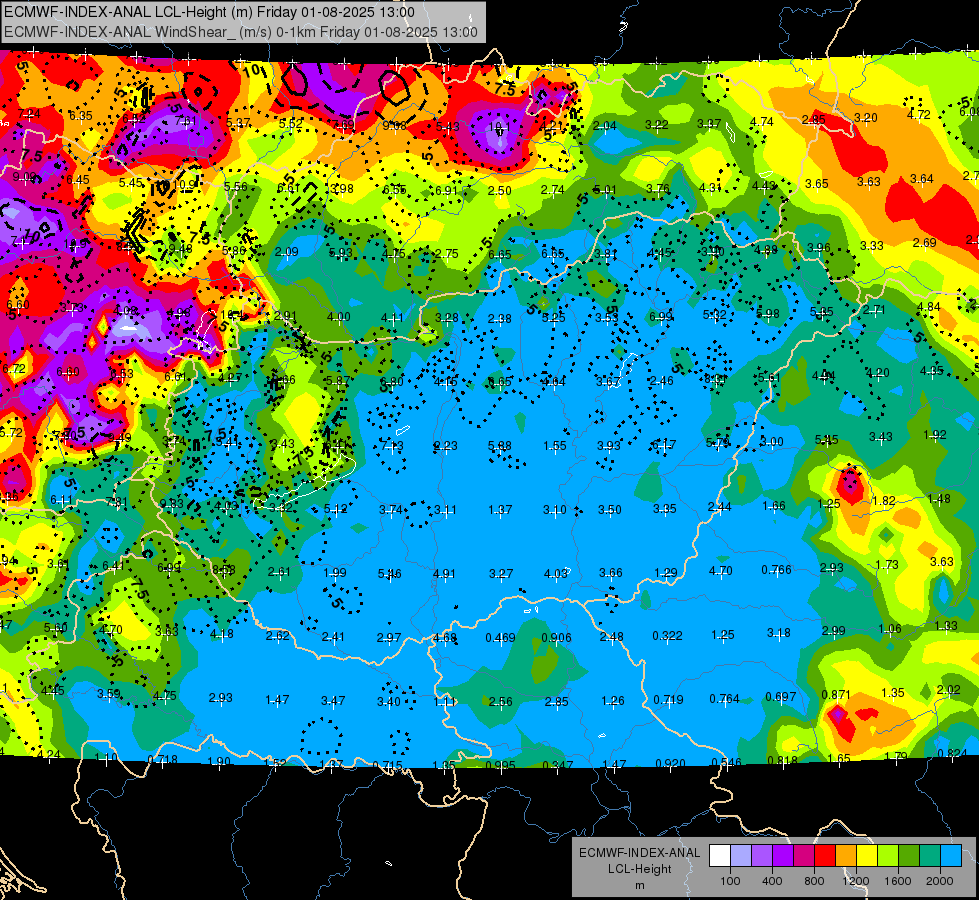
Task: Click the wind shear value 0.871
Action: [835, 695]
